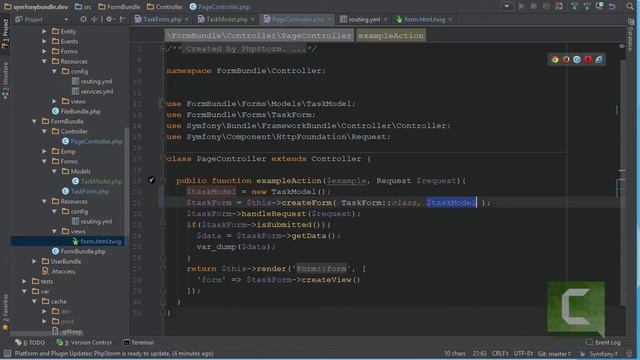The width and height of the screenshot is (640, 360).
Task: Close the TaskForm.php tab
Action: [187, 19]
